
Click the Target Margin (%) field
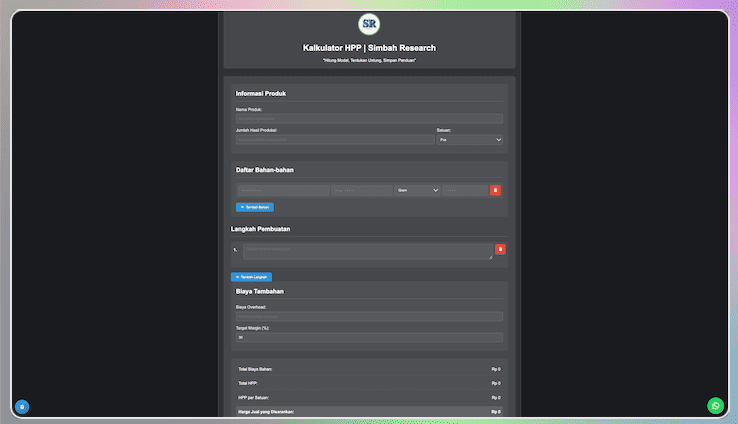click(x=369, y=338)
